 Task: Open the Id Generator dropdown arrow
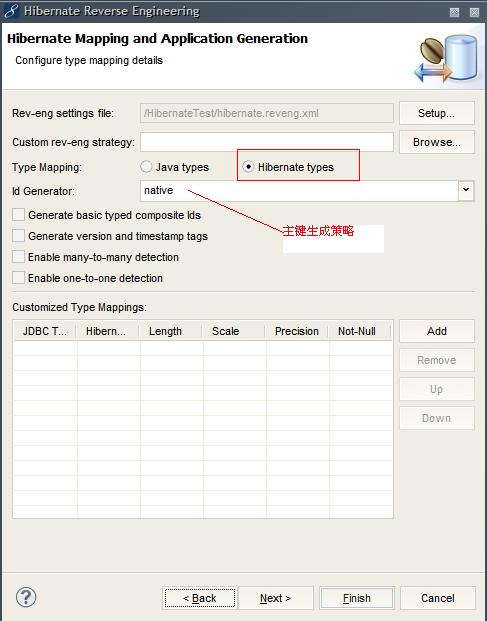coord(466,190)
